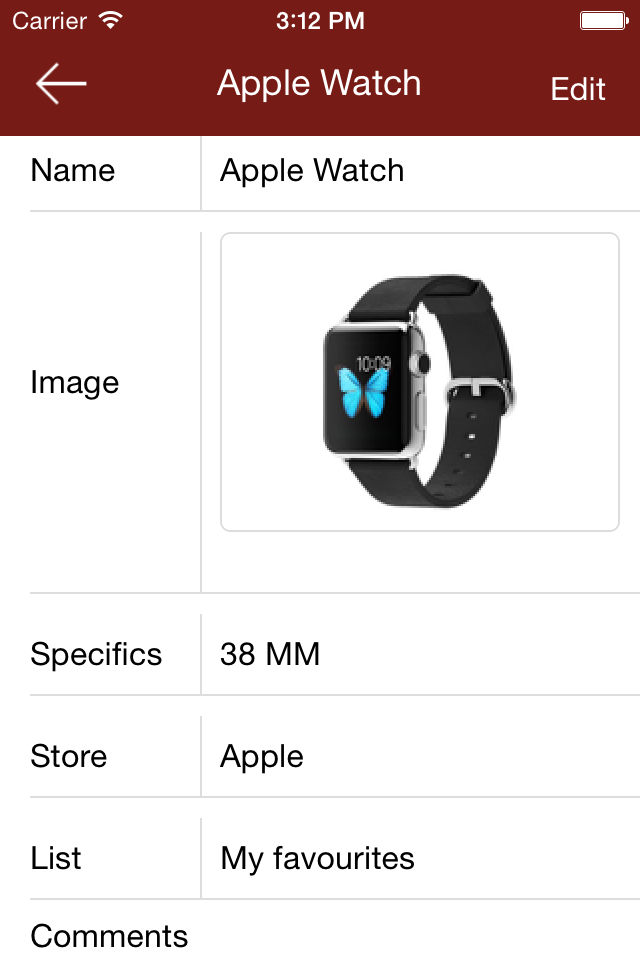
Task: Tap the Edit button
Action: coord(578,89)
